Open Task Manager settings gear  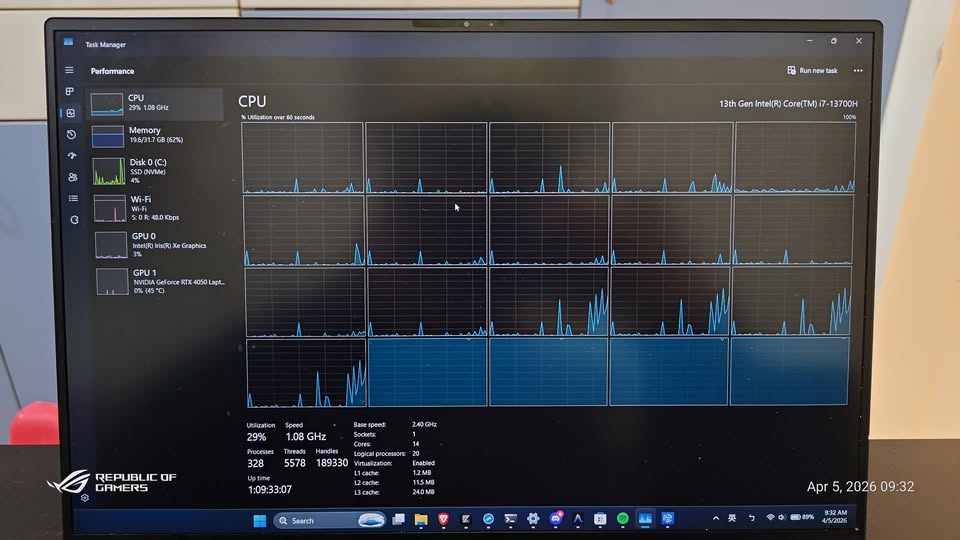pos(84,498)
